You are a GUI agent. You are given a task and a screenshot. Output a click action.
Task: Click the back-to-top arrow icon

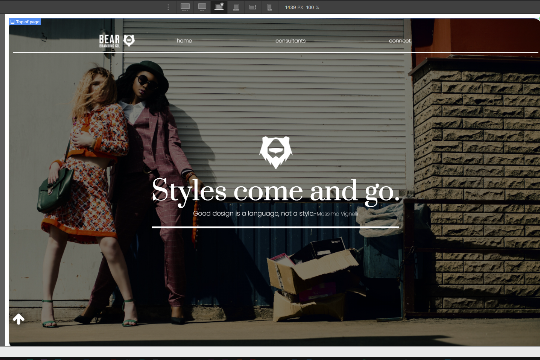(x=19, y=319)
